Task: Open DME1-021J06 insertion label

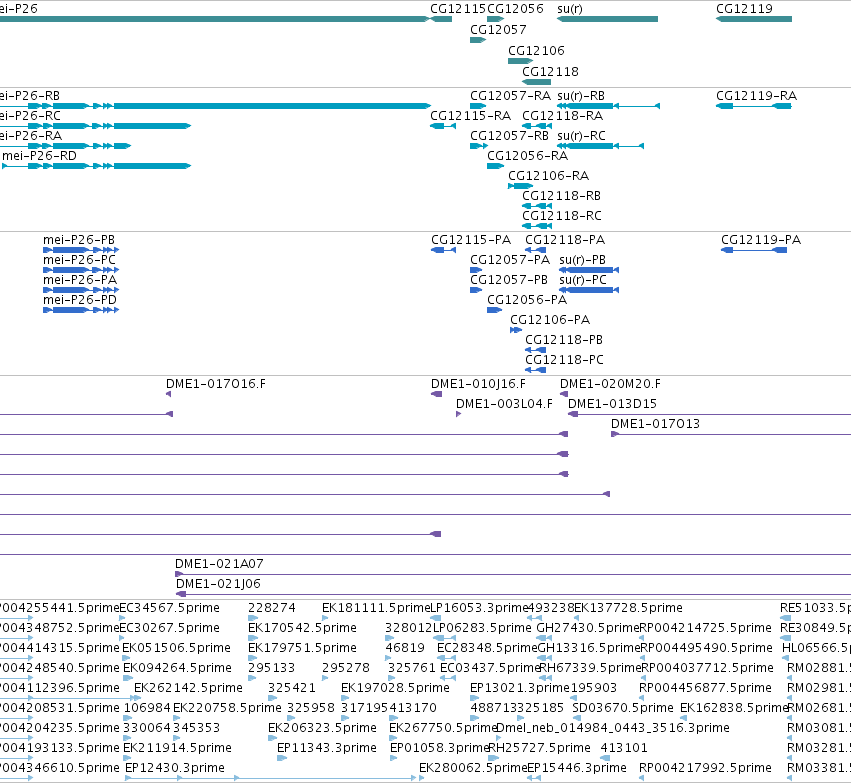Action: pos(218,584)
